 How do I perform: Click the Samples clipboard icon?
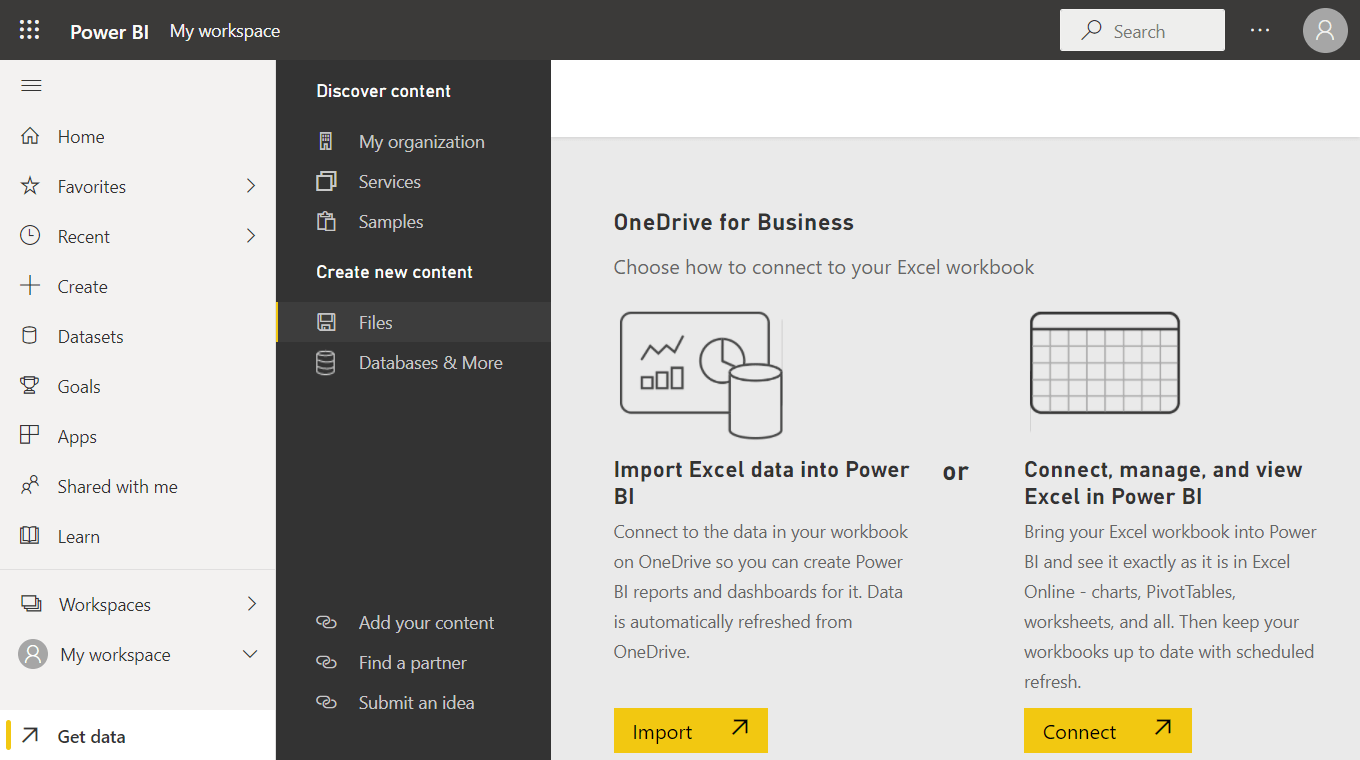[x=326, y=222]
